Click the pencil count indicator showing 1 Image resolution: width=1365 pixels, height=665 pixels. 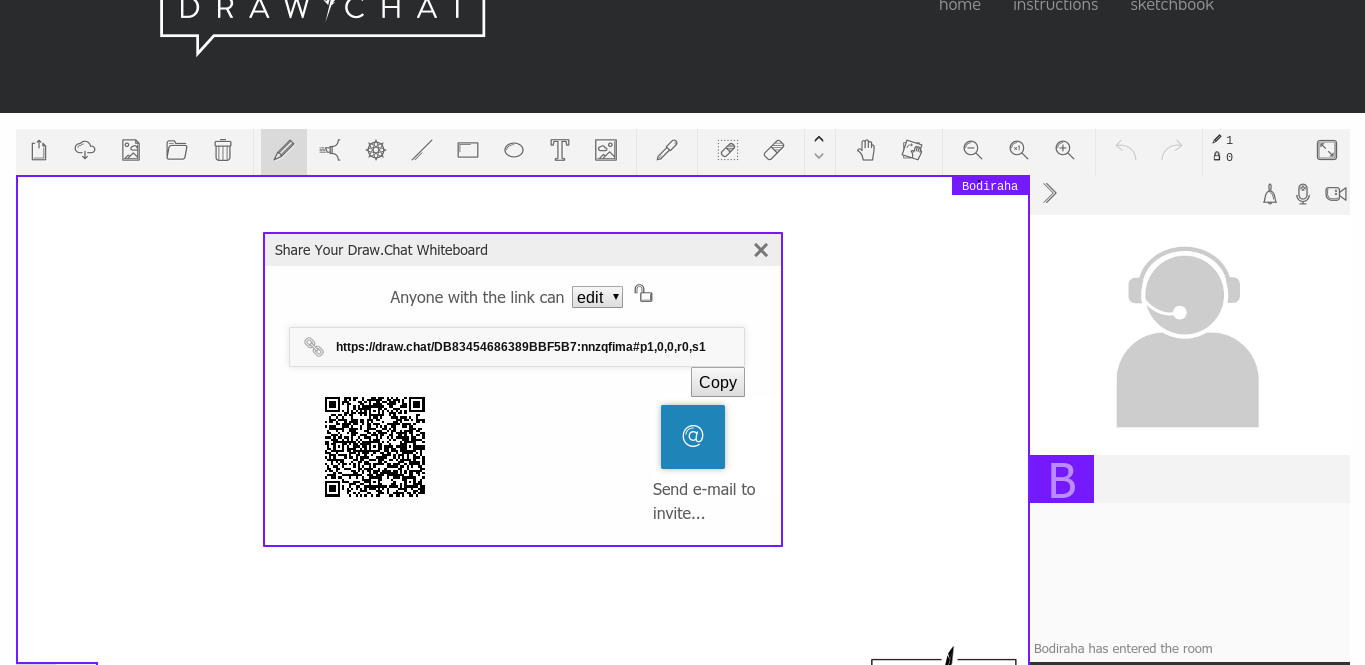[x=1222, y=140]
